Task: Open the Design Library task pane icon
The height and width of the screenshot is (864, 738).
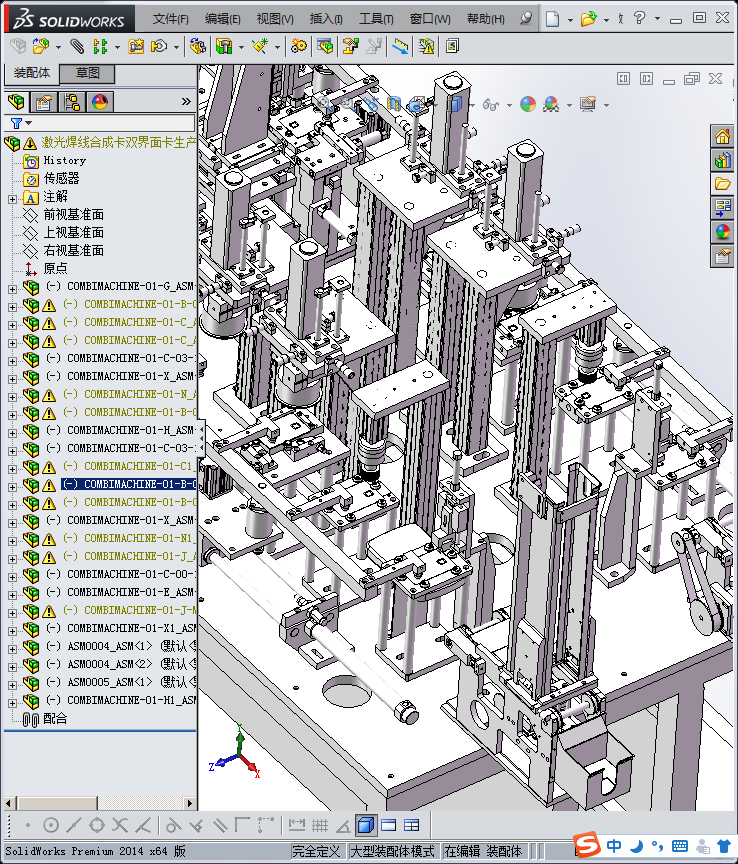Action: click(x=722, y=160)
